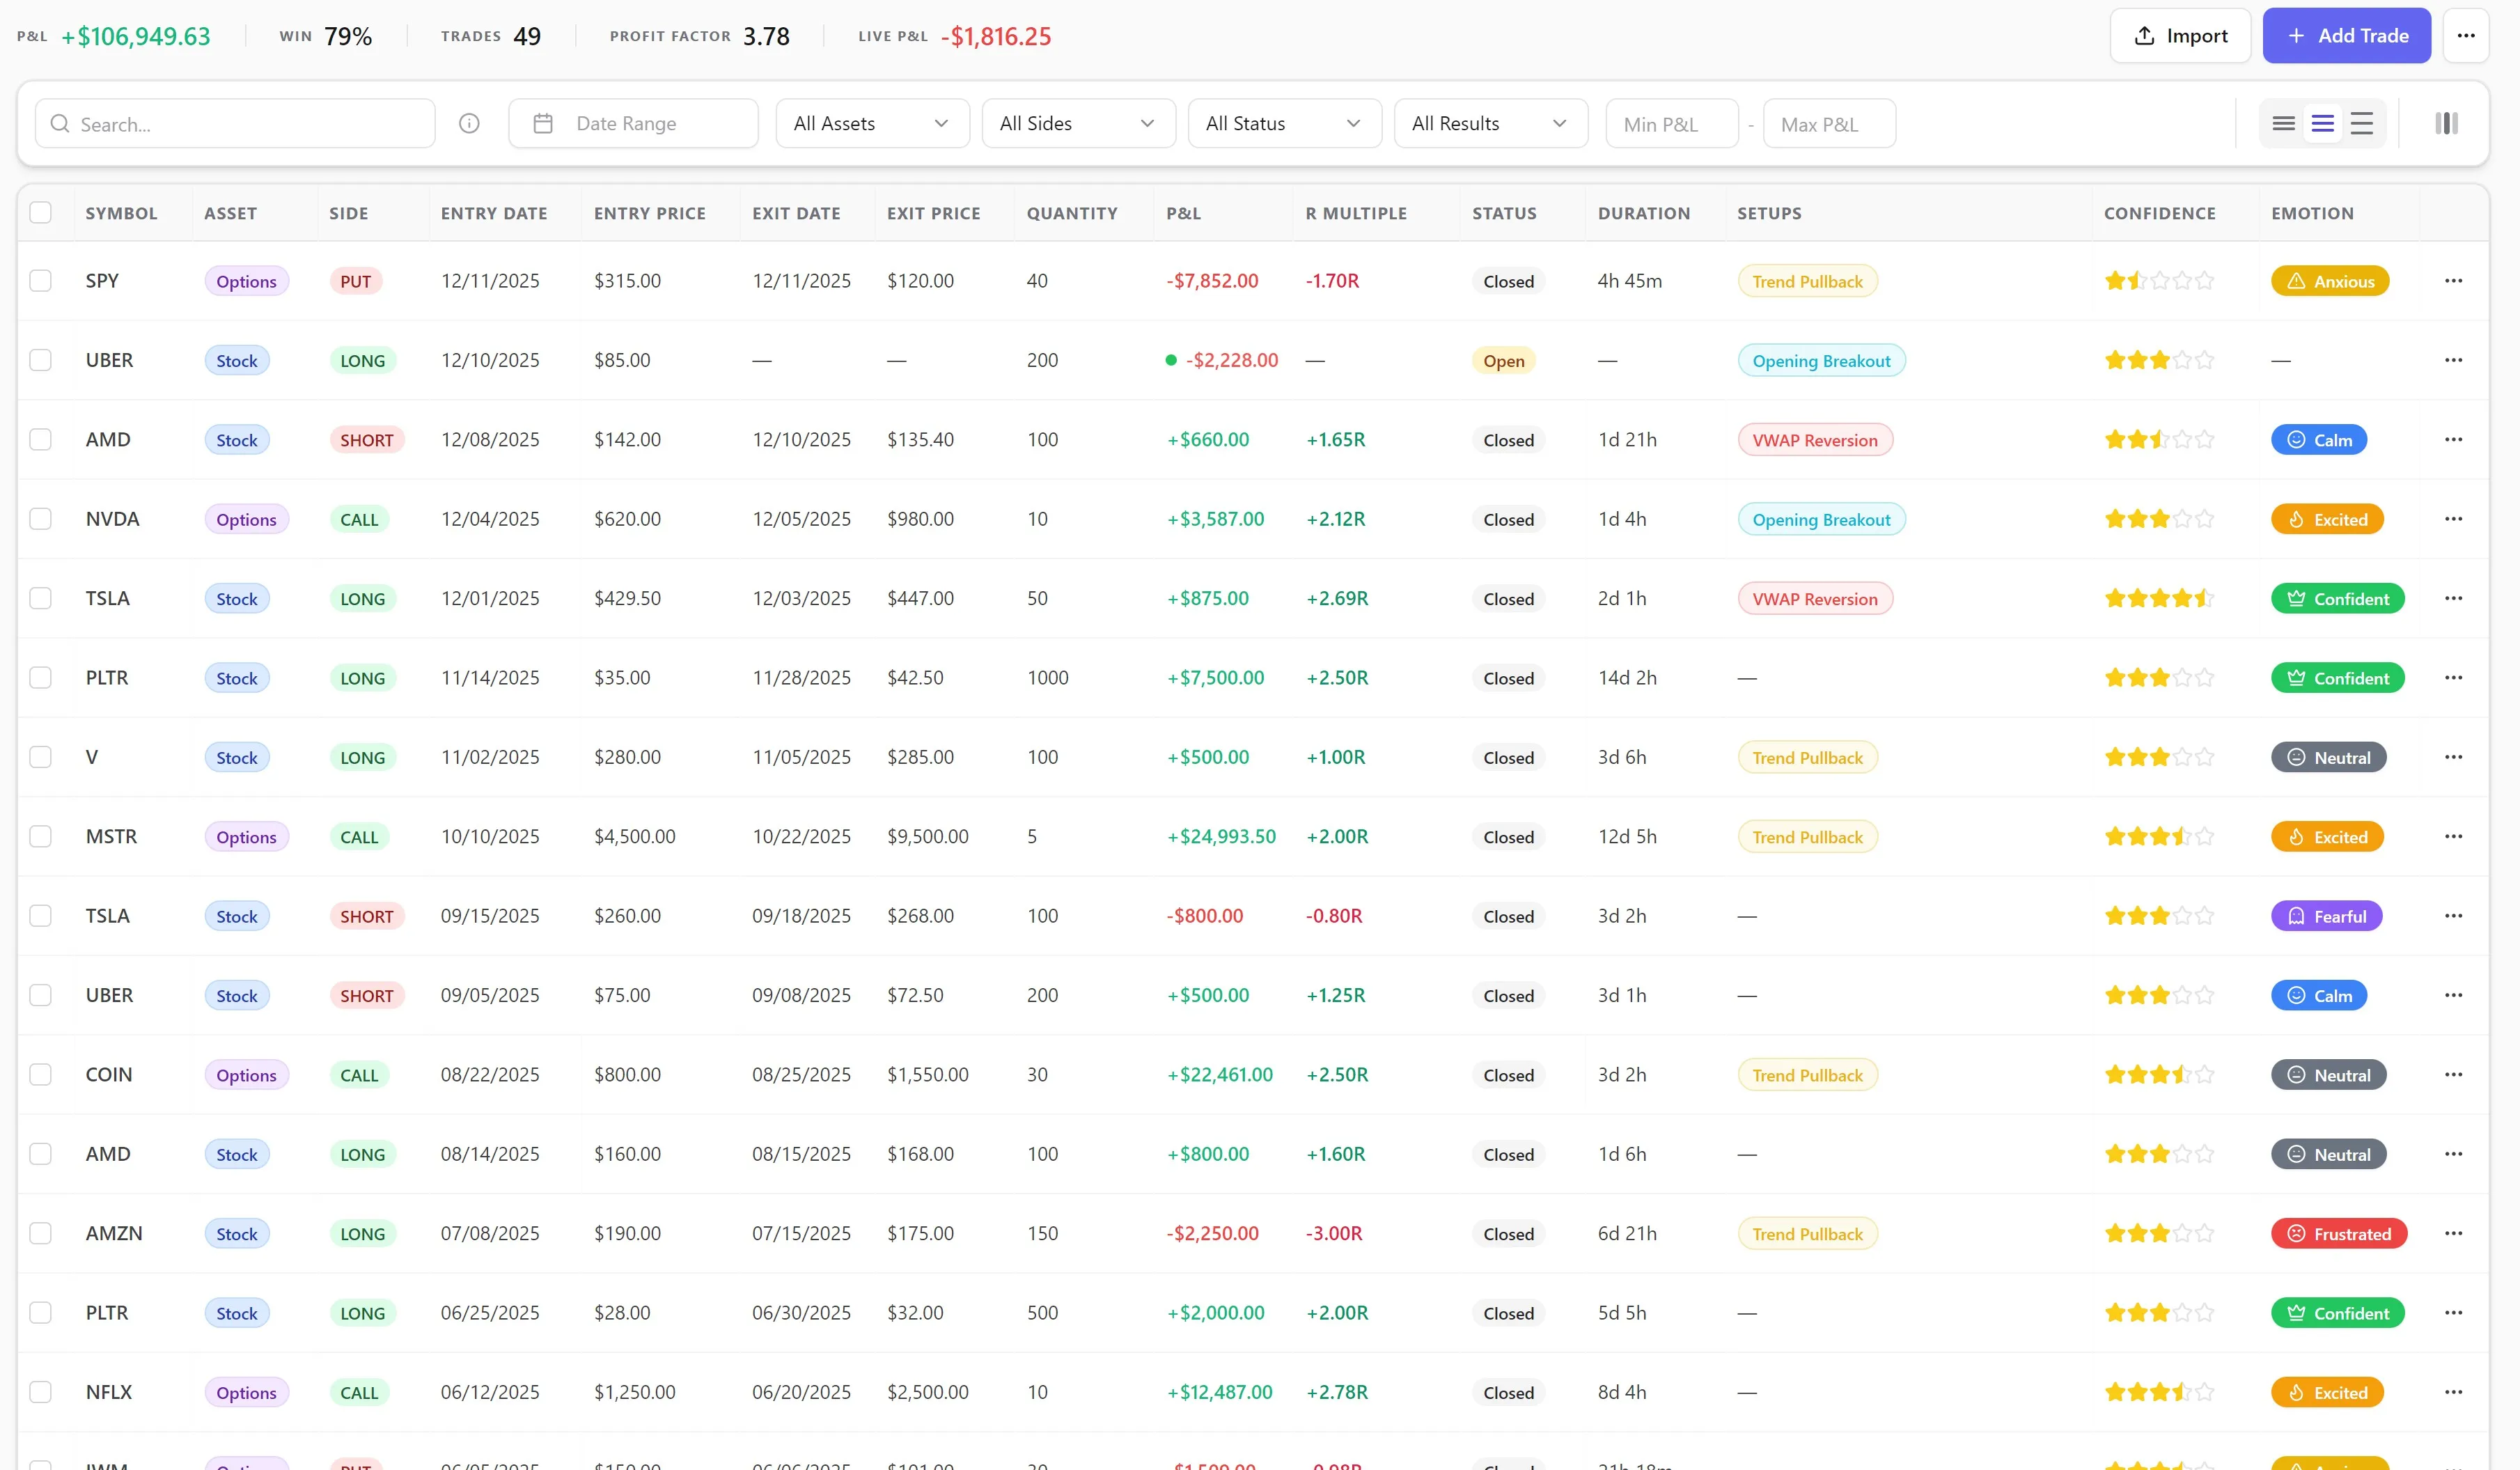The height and width of the screenshot is (1470, 2520).
Task: Click the calendar icon in Date Range
Action: click(543, 124)
